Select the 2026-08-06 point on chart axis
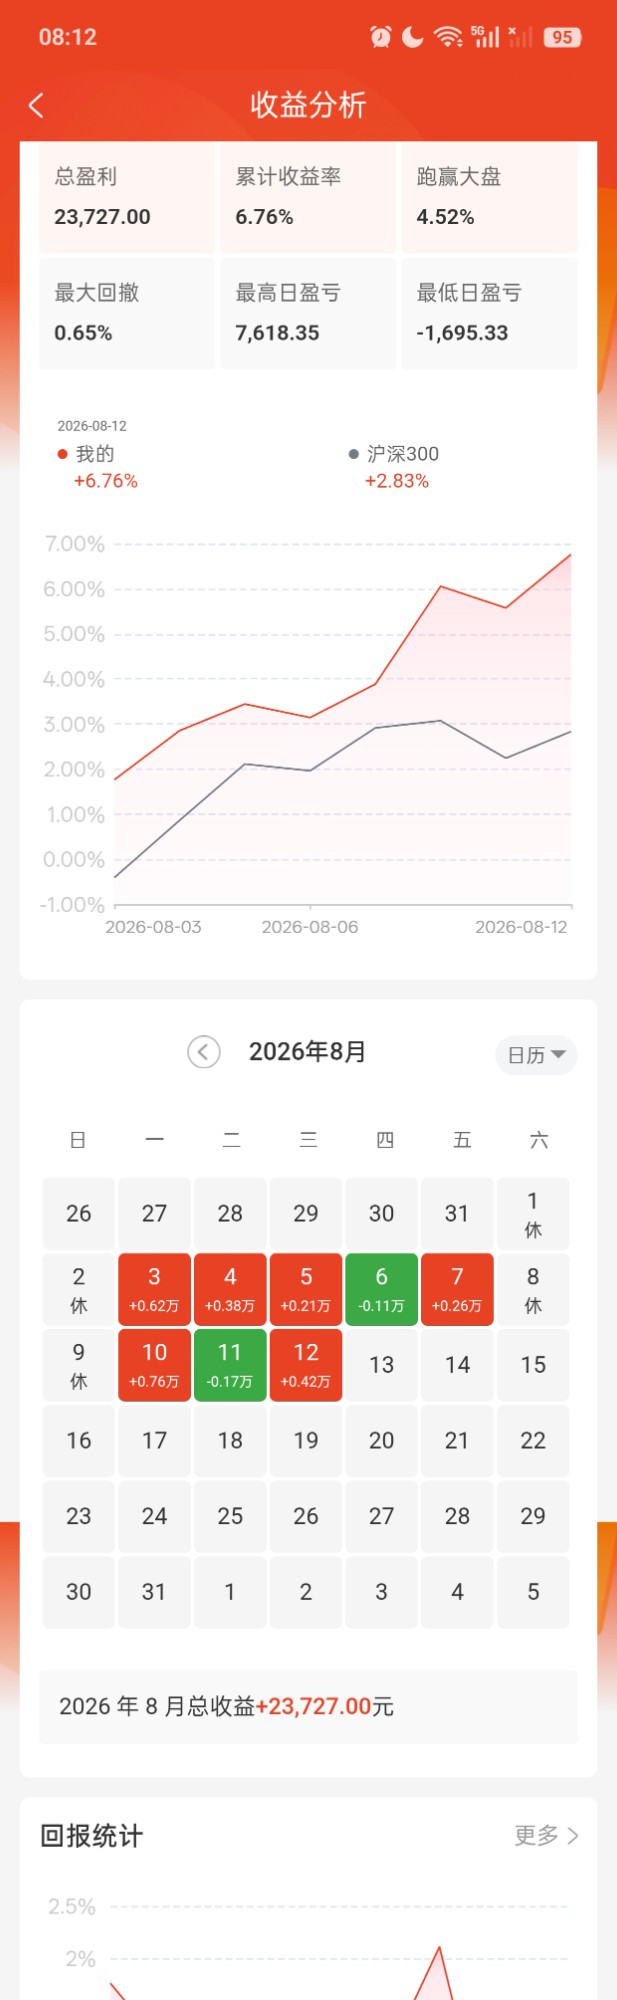 coord(310,927)
